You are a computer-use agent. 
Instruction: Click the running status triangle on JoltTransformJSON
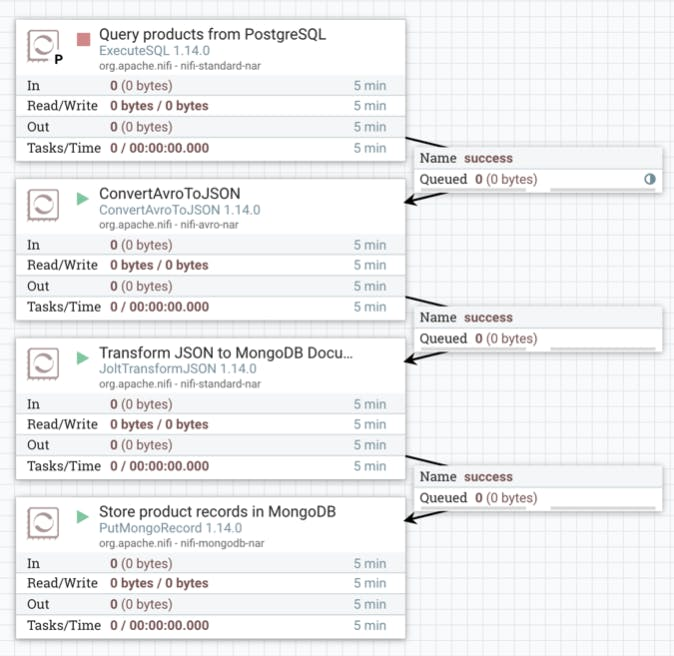point(83,358)
